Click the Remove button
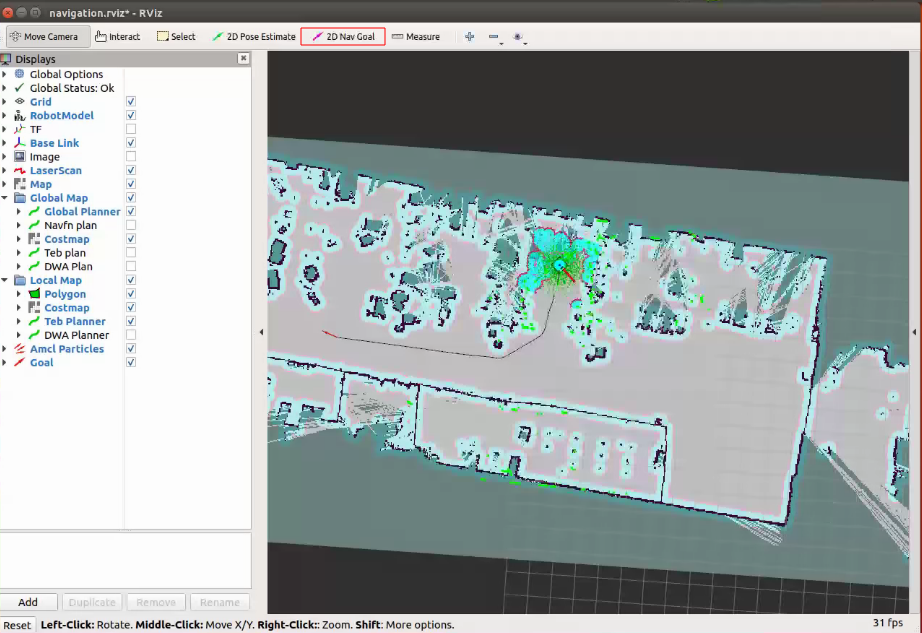Viewport: 922px width, 633px height. [x=156, y=602]
